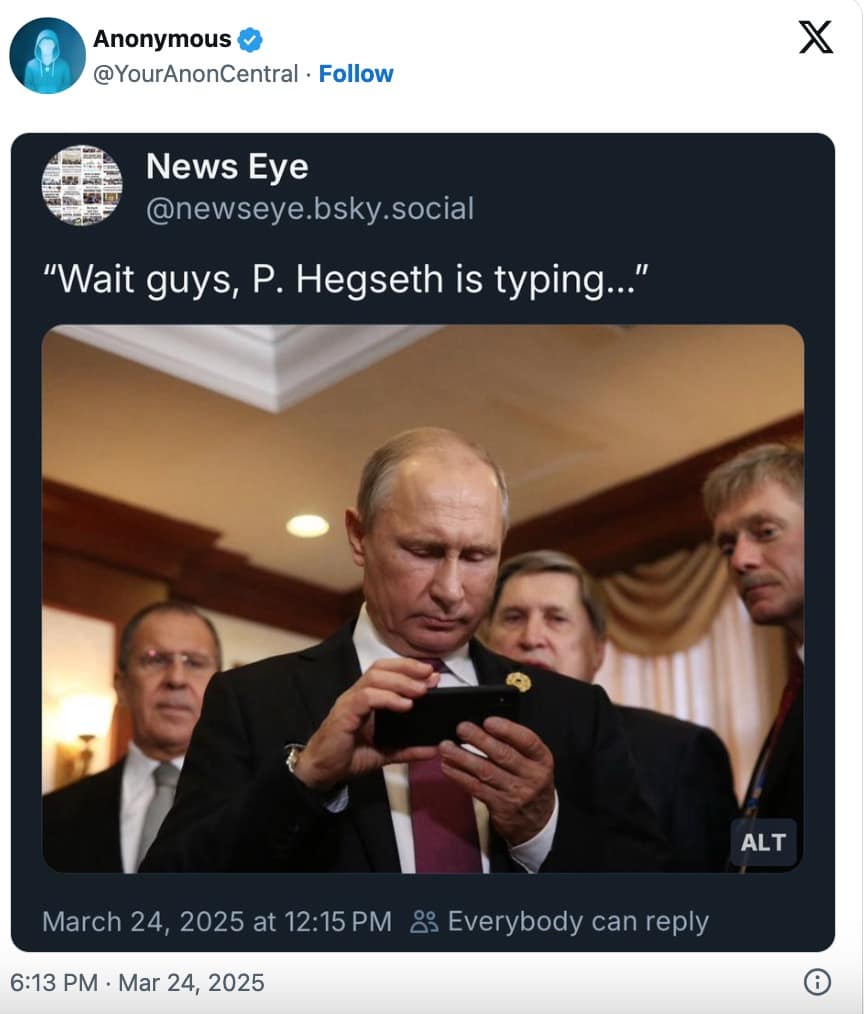Follow the YourAnonCentral account
This screenshot has width=864, height=1014.
(x=356, y=74)
